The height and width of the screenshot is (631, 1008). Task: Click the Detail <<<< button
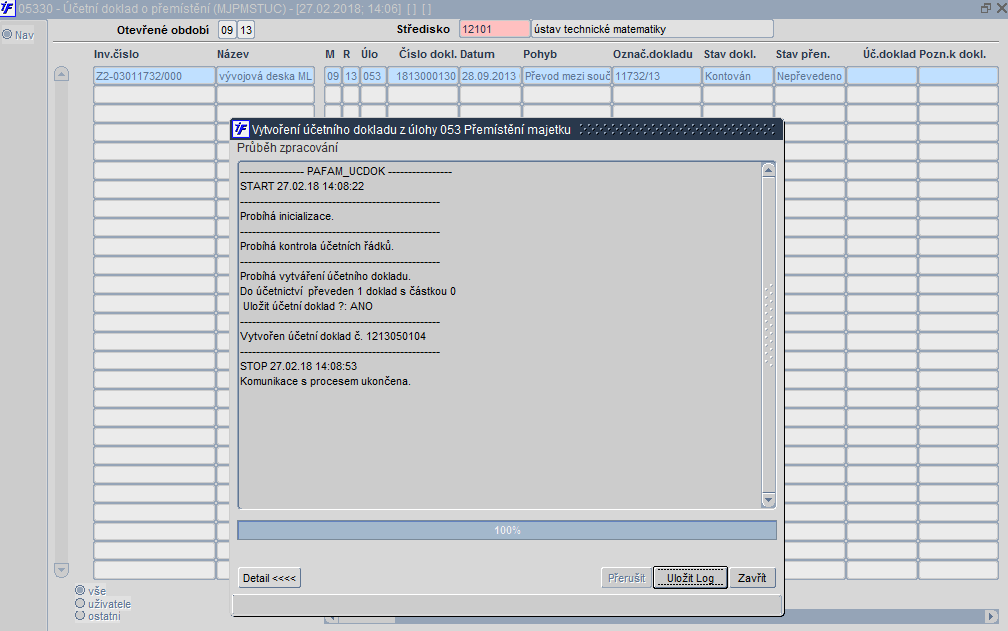(269, 578)
